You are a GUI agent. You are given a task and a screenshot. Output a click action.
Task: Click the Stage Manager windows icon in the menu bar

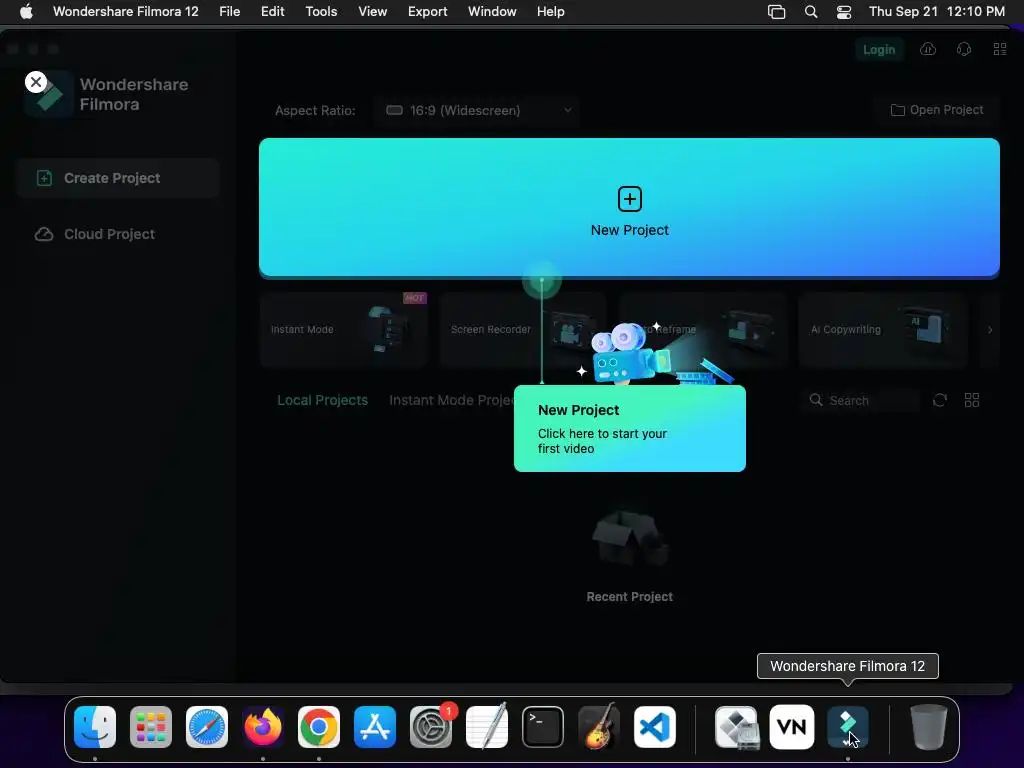pyautogui.click(x=776, y=12)
